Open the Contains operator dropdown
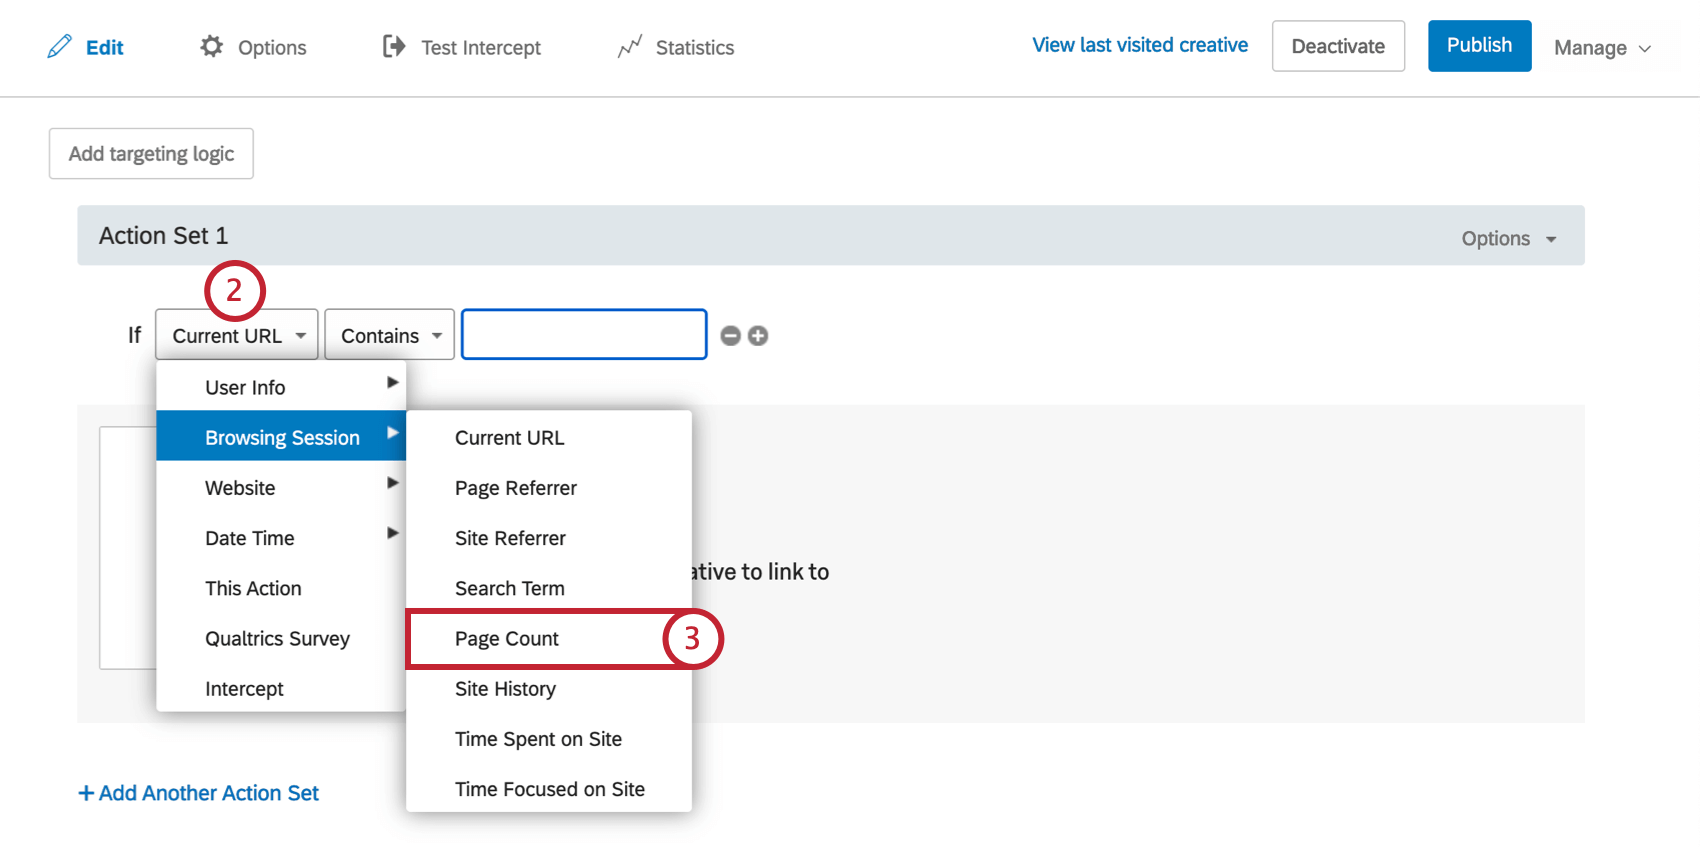Image resolution: width=1700 pixels, height=850 pixels. click(389, 335)
